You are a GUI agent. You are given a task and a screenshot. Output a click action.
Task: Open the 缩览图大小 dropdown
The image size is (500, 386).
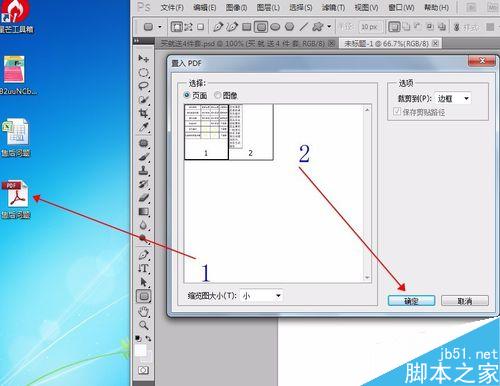261,295
